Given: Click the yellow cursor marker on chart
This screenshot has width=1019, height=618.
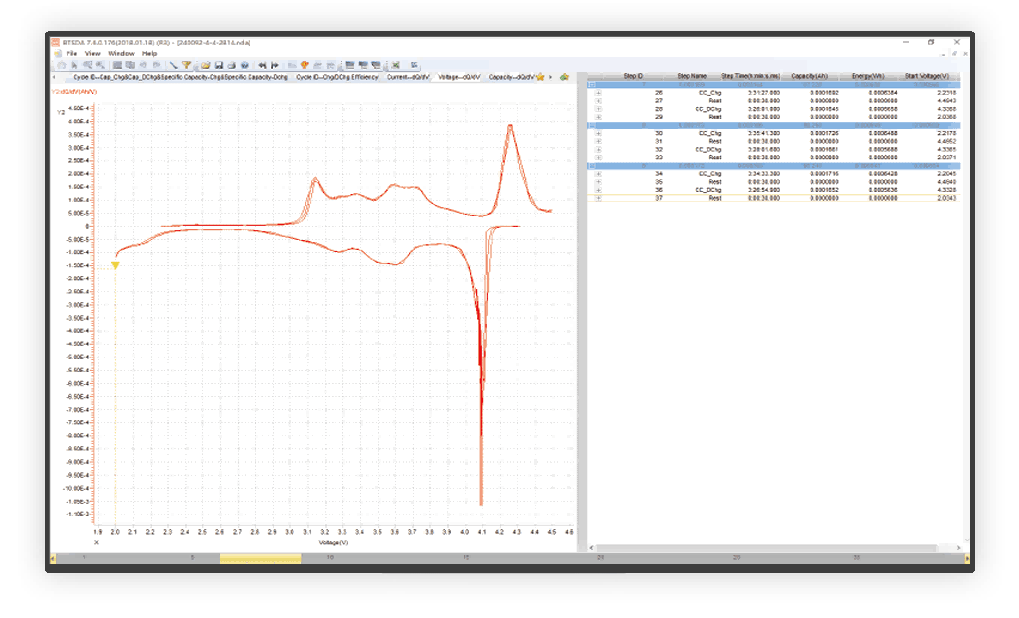Looking at the screenshot, I should pos(115,265).
